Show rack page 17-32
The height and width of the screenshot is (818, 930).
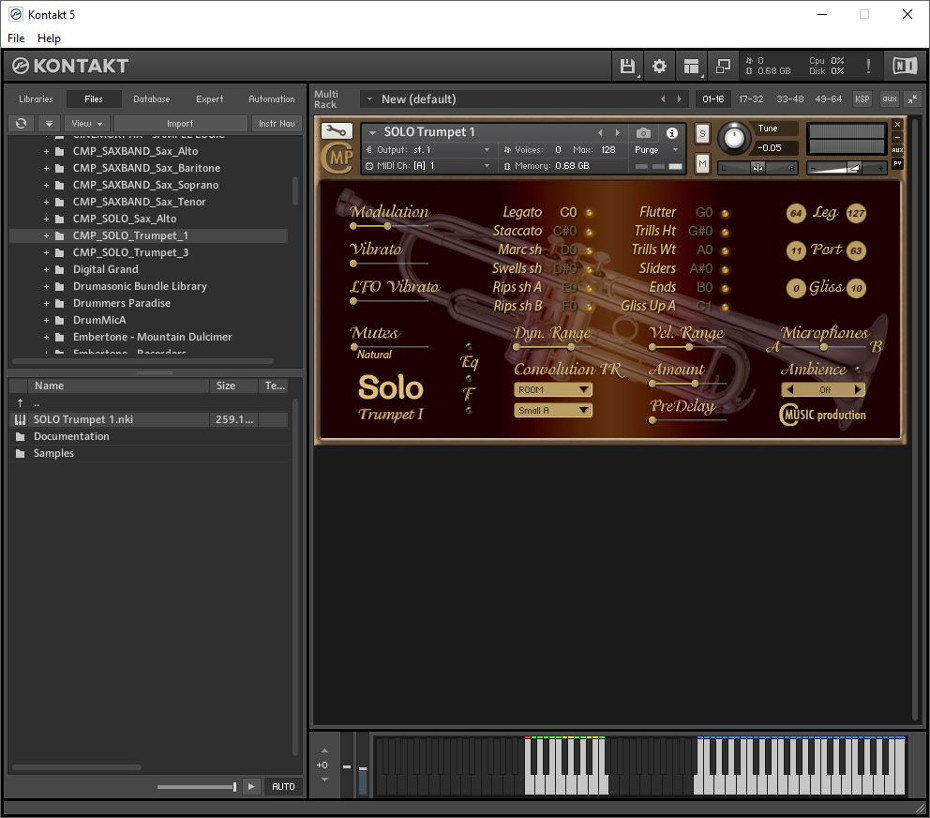[751, 99]
